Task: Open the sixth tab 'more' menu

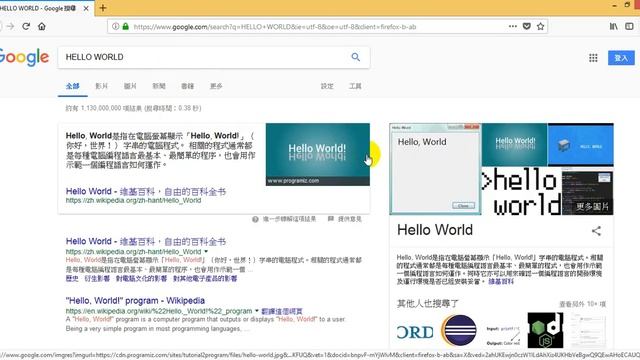Action: [216, 86]
